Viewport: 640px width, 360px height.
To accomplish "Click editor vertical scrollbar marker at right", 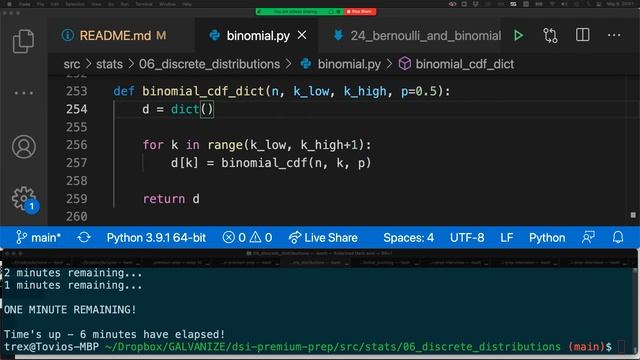I will click(x=633, y=215).
